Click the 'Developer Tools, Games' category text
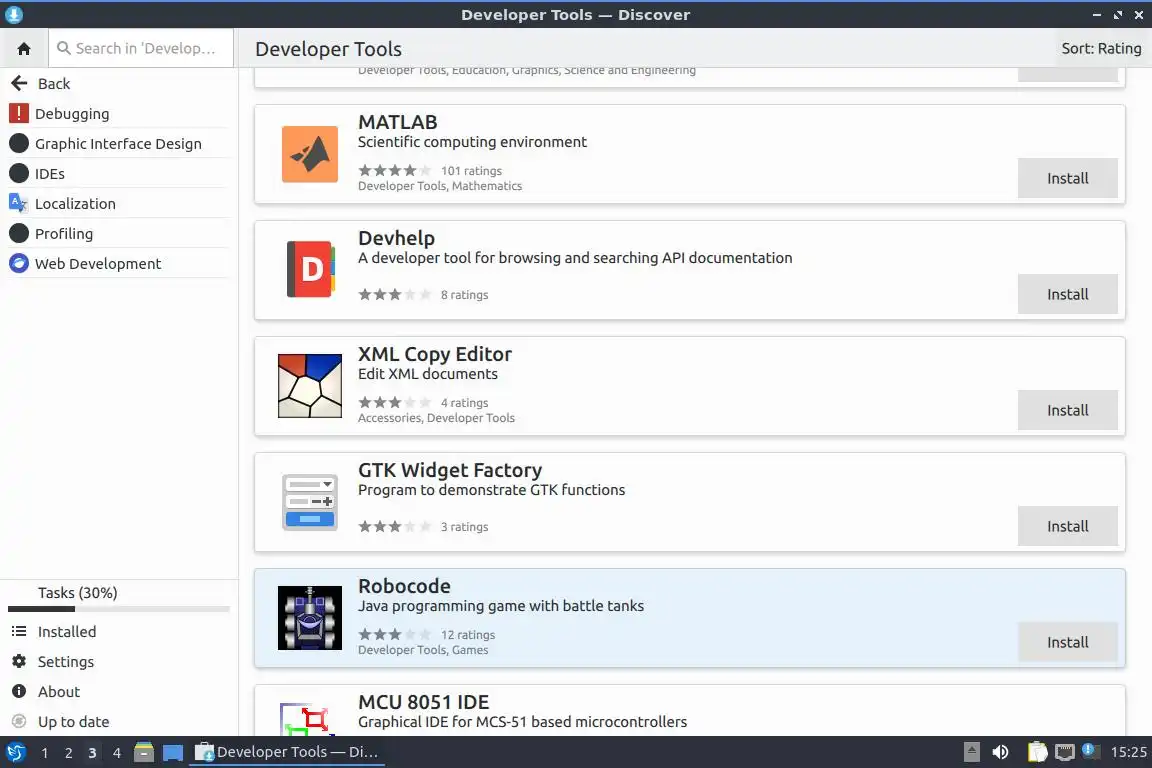1152x768 pixels. [x=423, y=650]
